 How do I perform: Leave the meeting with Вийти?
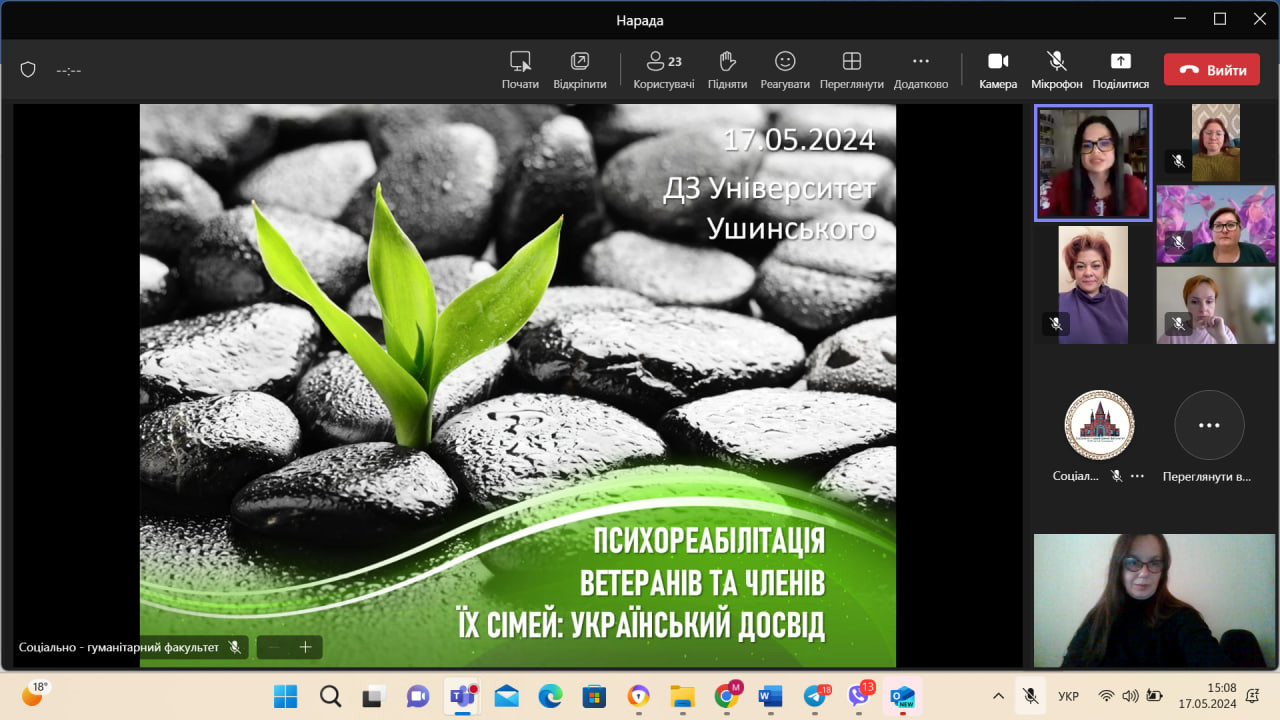click(1211, 70)
